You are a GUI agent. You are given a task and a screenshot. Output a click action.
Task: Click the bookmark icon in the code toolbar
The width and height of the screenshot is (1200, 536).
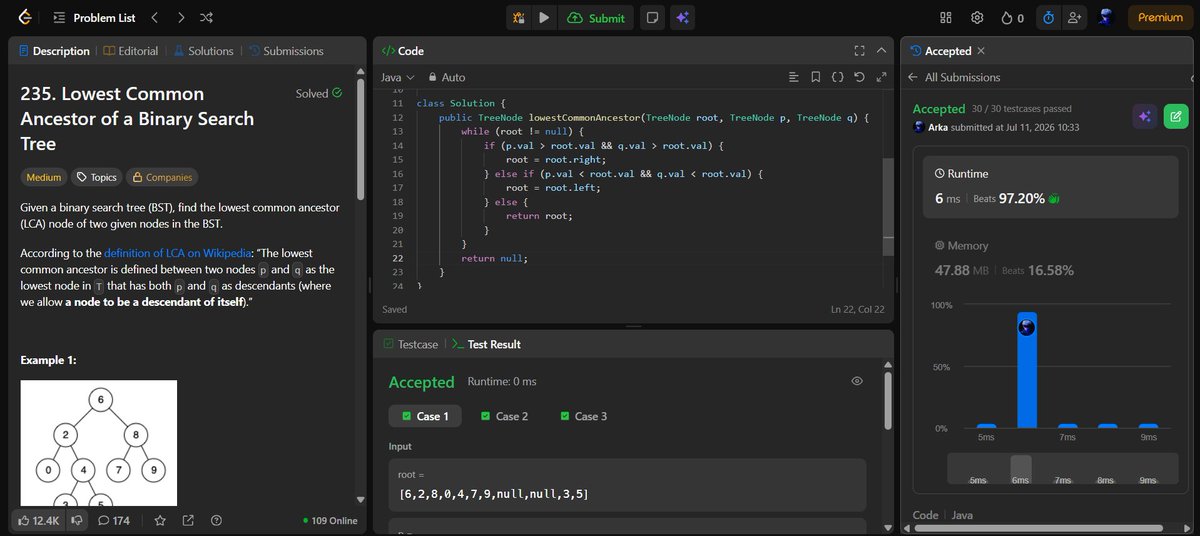(815, 77)
